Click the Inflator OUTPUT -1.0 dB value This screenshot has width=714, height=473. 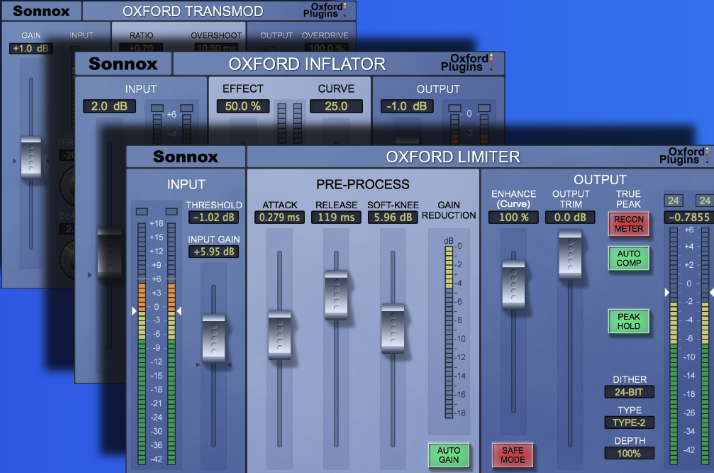407,106
